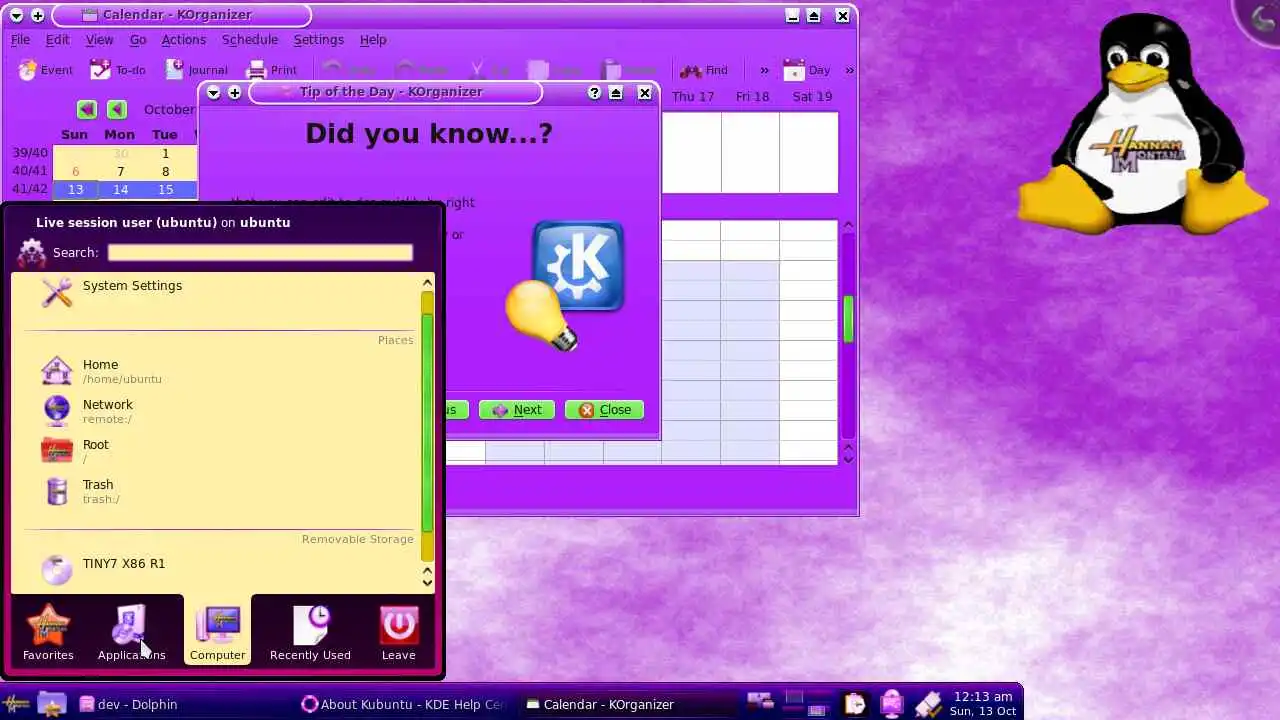1280x720 pixels.
Task: Open the File menu
Action: (x=20, y=40)
